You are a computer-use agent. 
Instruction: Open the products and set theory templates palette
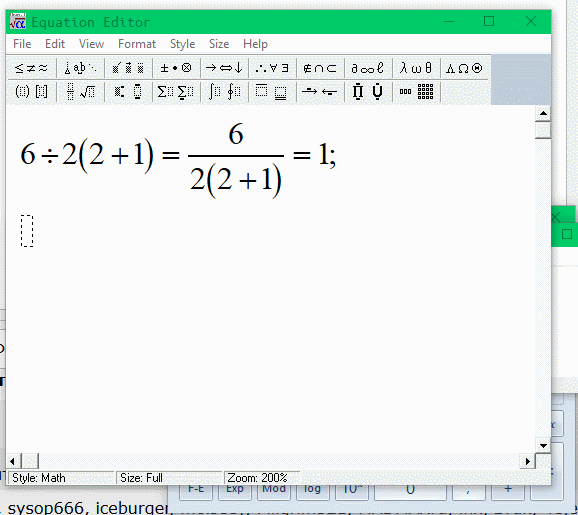point(368,92)
